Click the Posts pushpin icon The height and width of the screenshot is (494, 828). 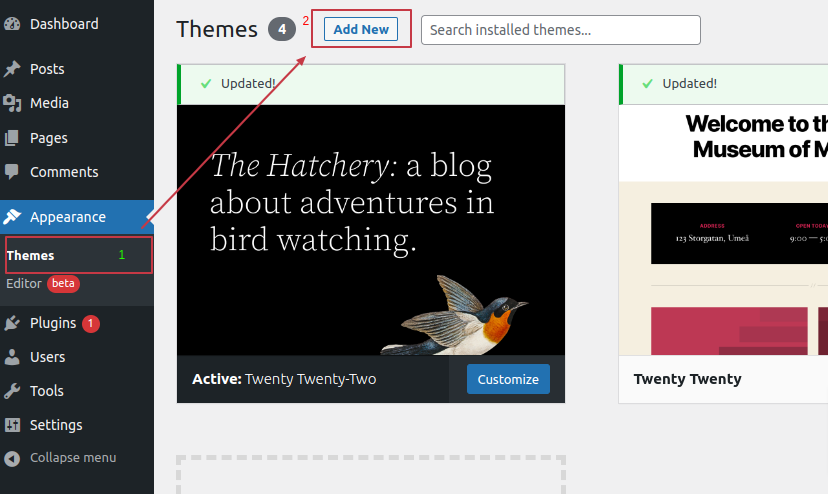[x=12, y=69]
